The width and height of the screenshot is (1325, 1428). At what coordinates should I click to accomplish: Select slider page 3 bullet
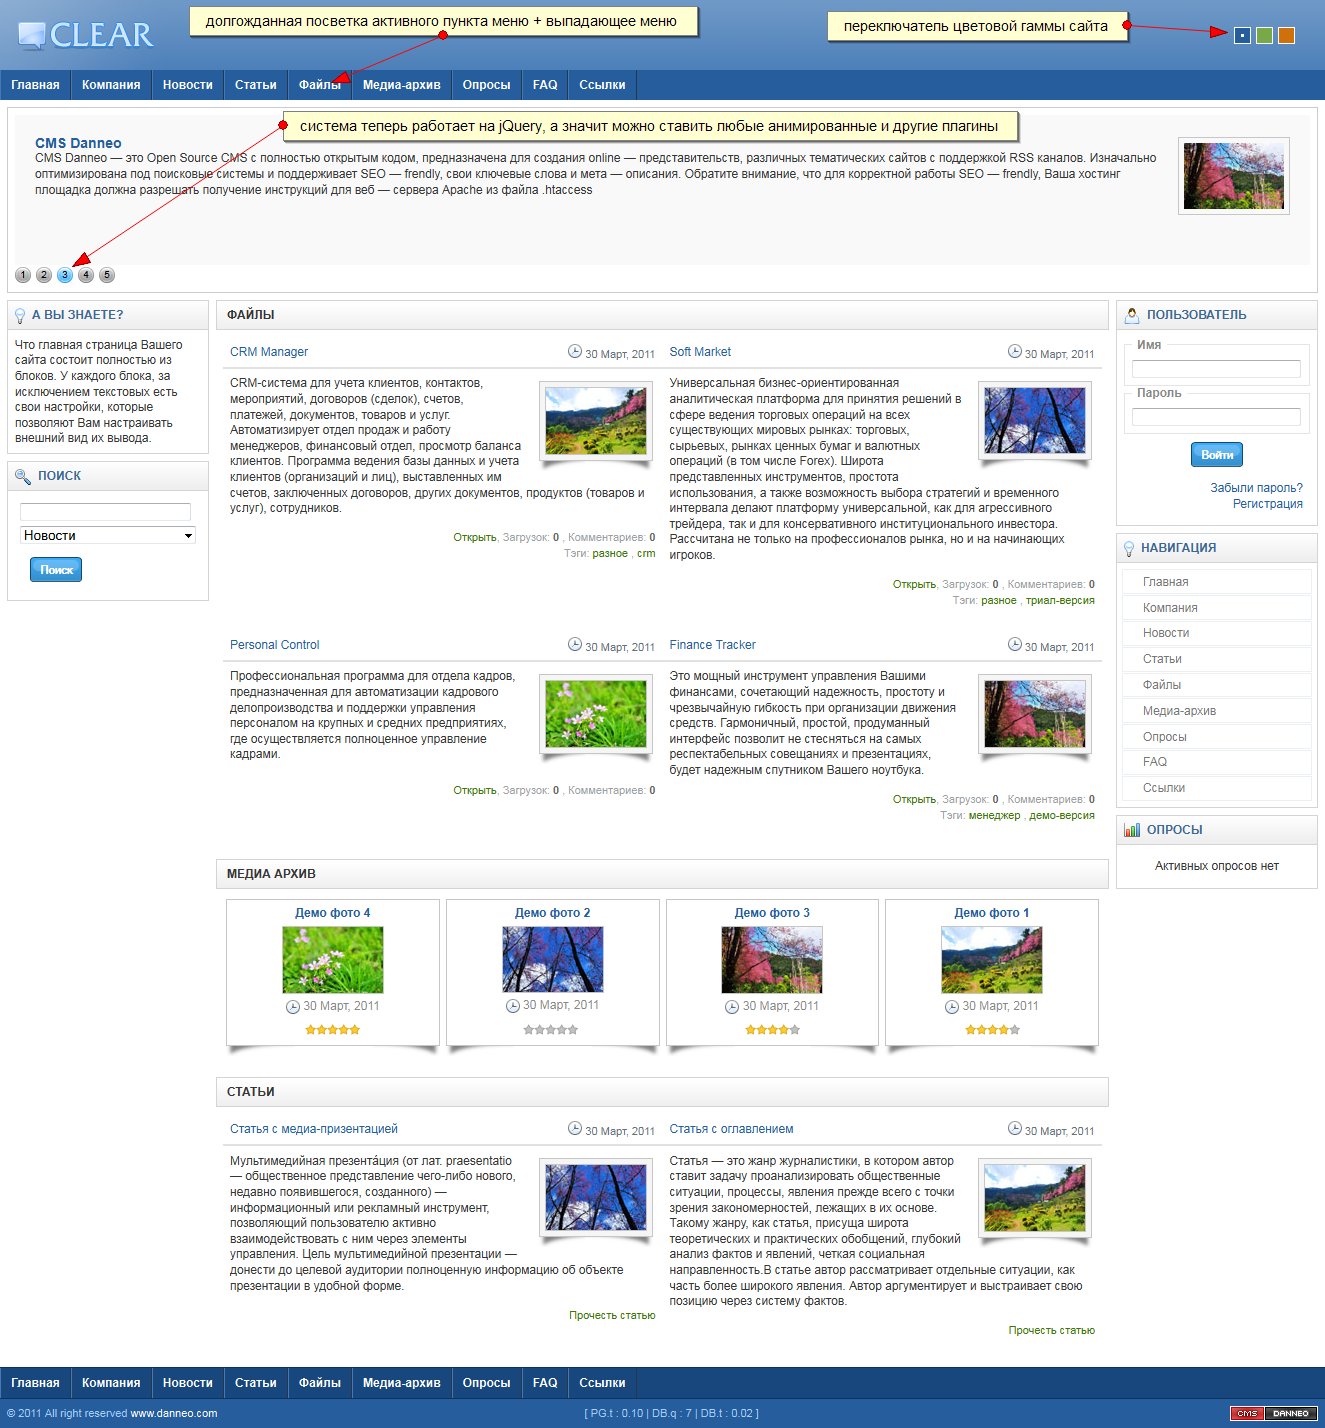pos(65,275)
